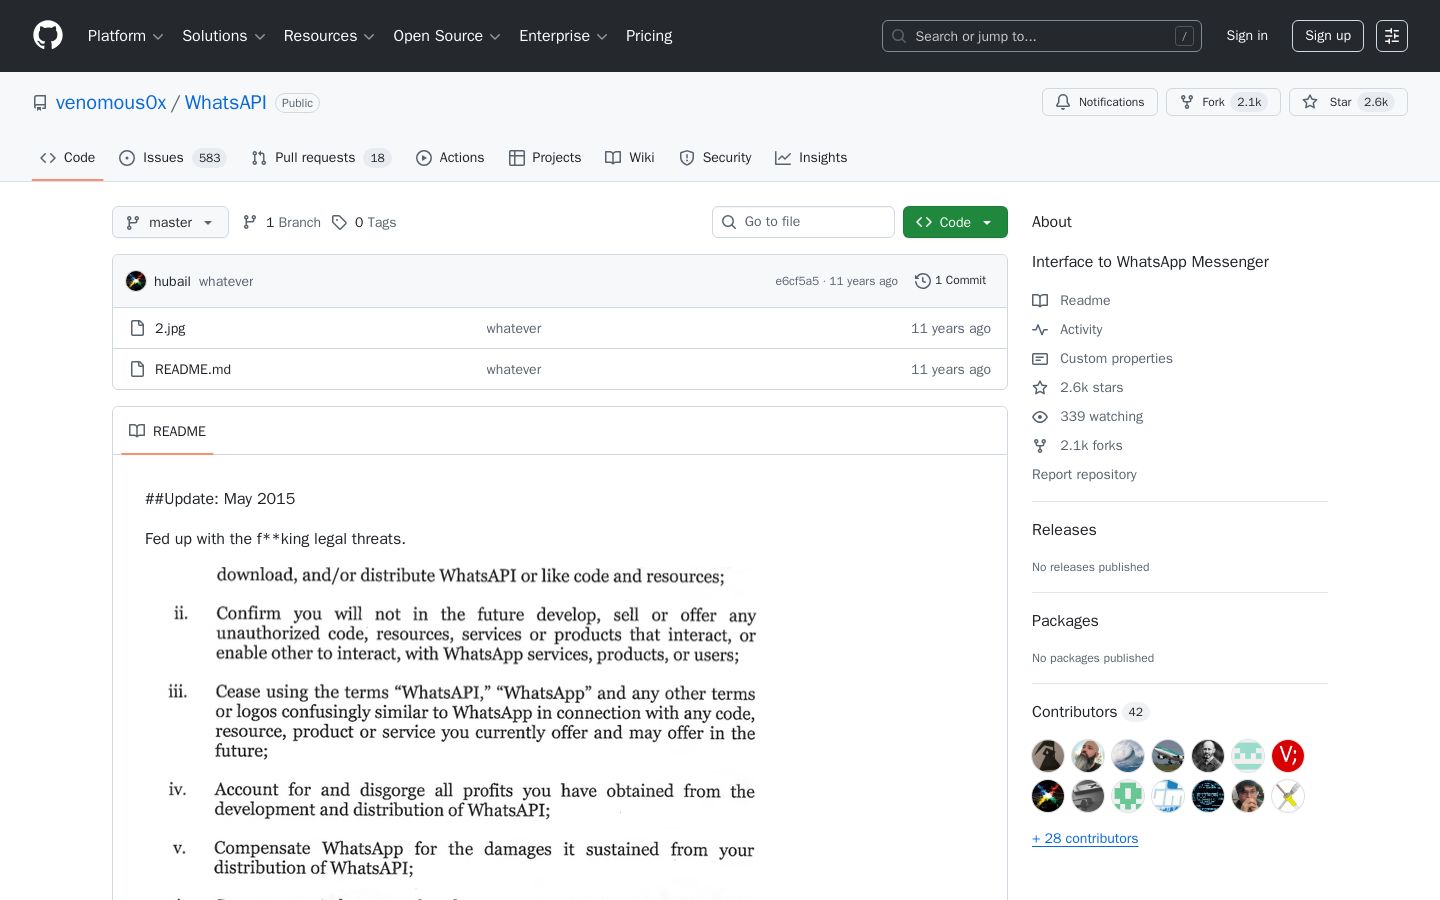Viewport: 1440px width, 900px height.
Task: Click the Sign in link
Action: [1247, 36]
